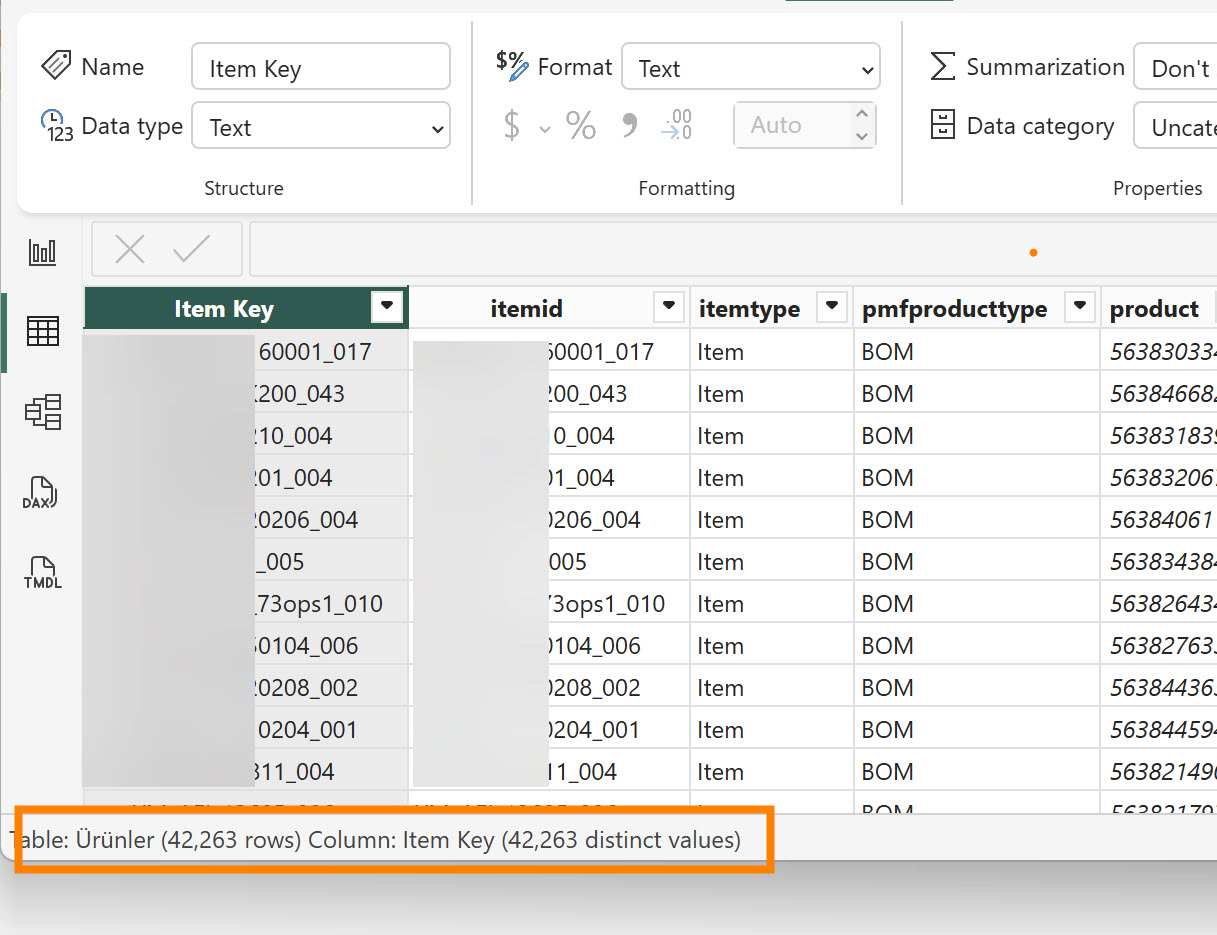The image size is (1217, 935).
Task: Open itemid column filter arrow
Action: 669,308
